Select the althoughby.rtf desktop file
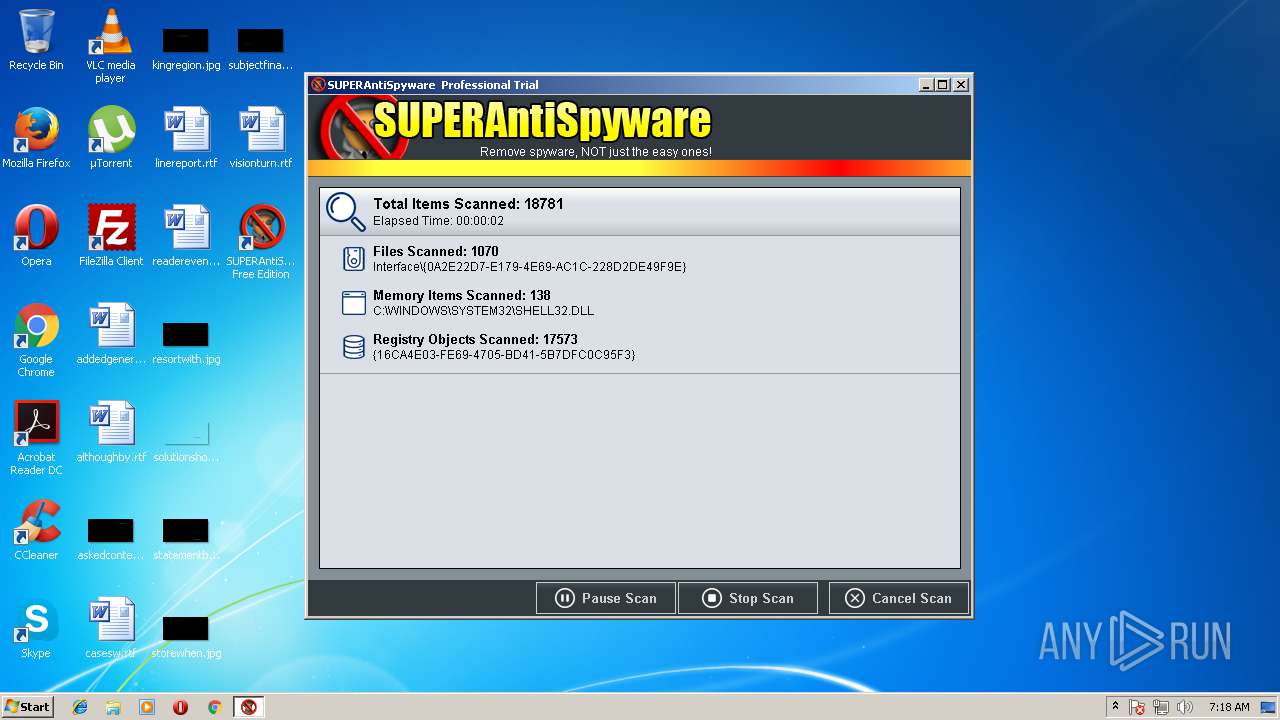This screenshot has width=1280, height=720. (111, 432)
